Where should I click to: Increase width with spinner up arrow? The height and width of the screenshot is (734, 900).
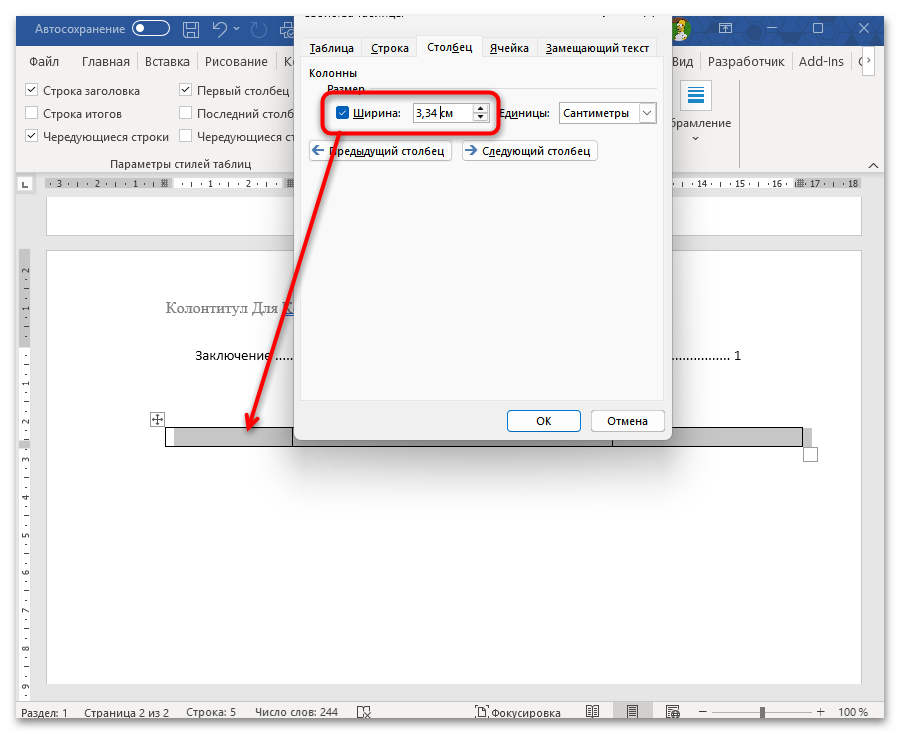[x=481, y=108]
